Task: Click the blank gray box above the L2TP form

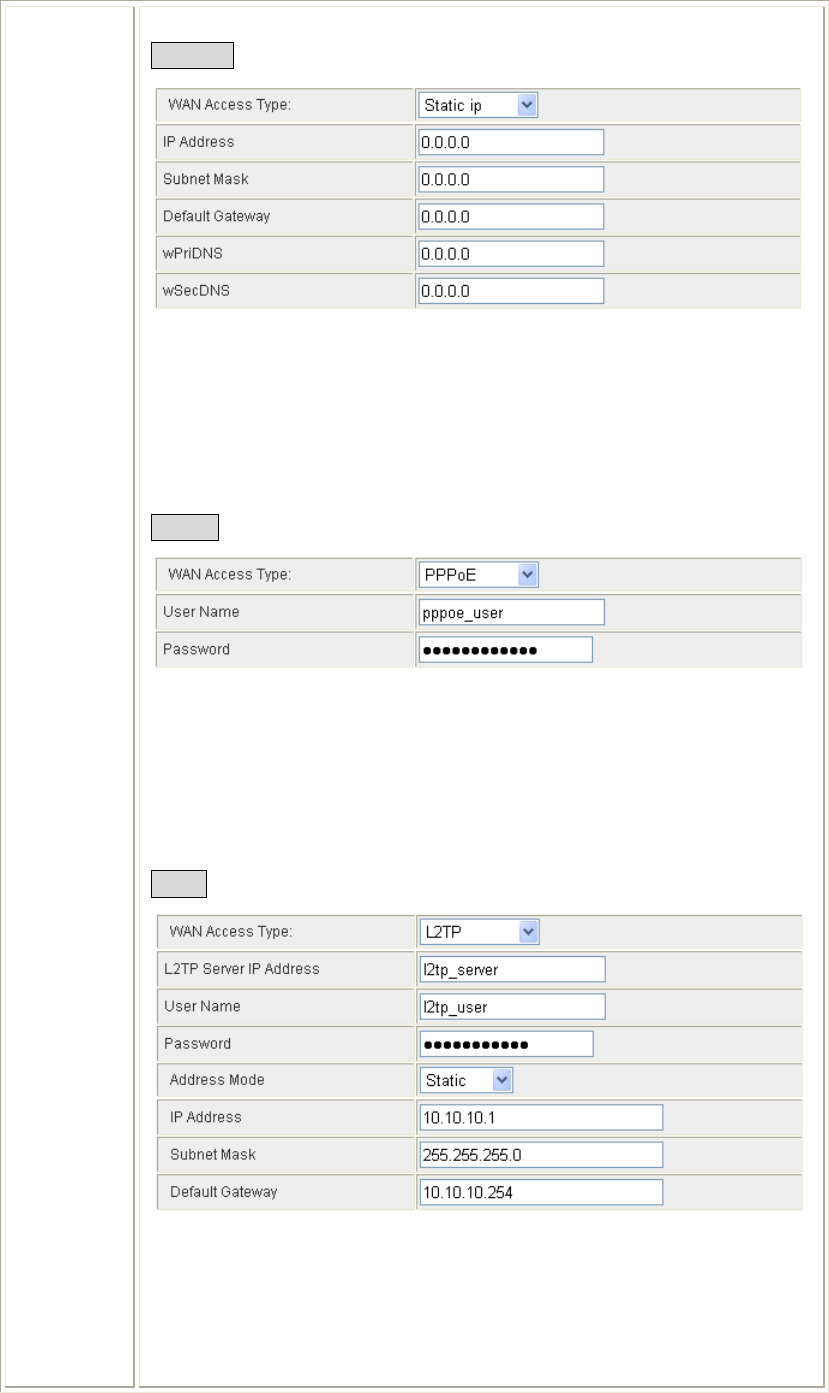Action: (179, 884)
